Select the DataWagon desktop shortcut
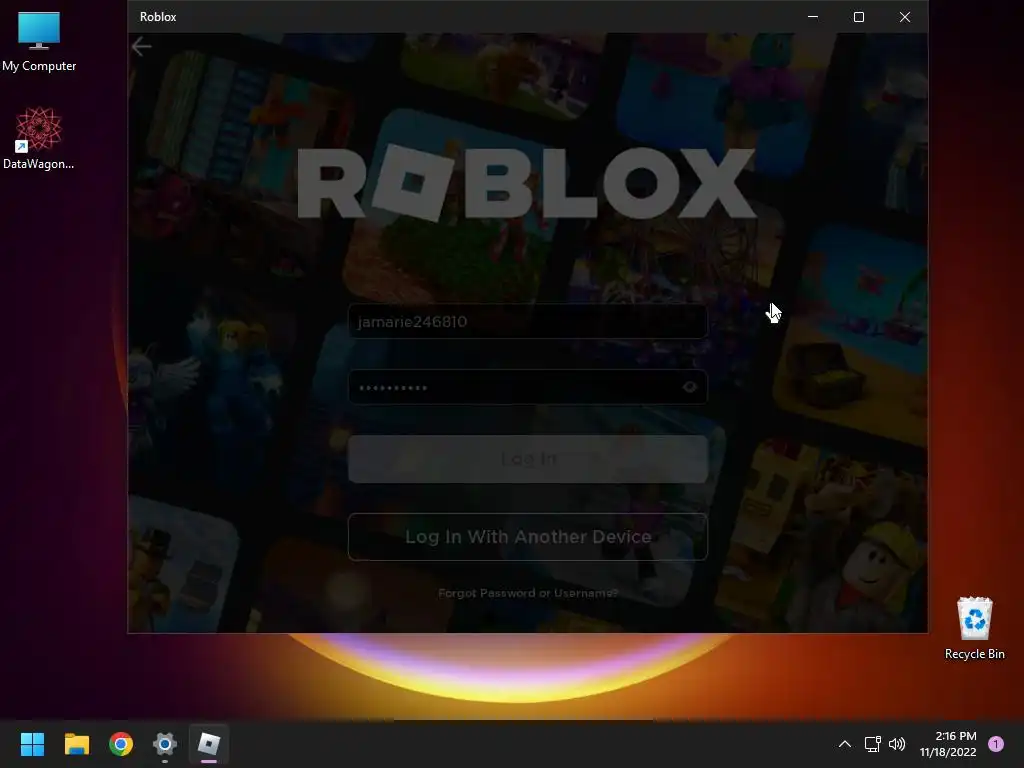 click(39, 138)
